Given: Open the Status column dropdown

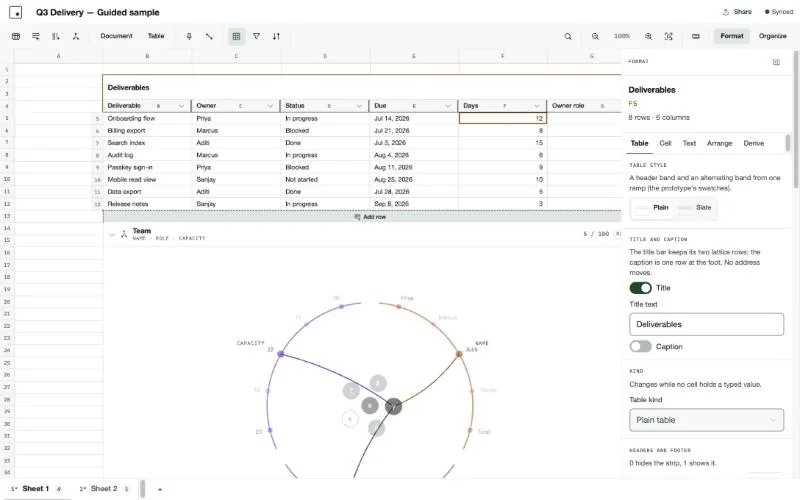Looking at the screenshot, I should tap(359, 106).
